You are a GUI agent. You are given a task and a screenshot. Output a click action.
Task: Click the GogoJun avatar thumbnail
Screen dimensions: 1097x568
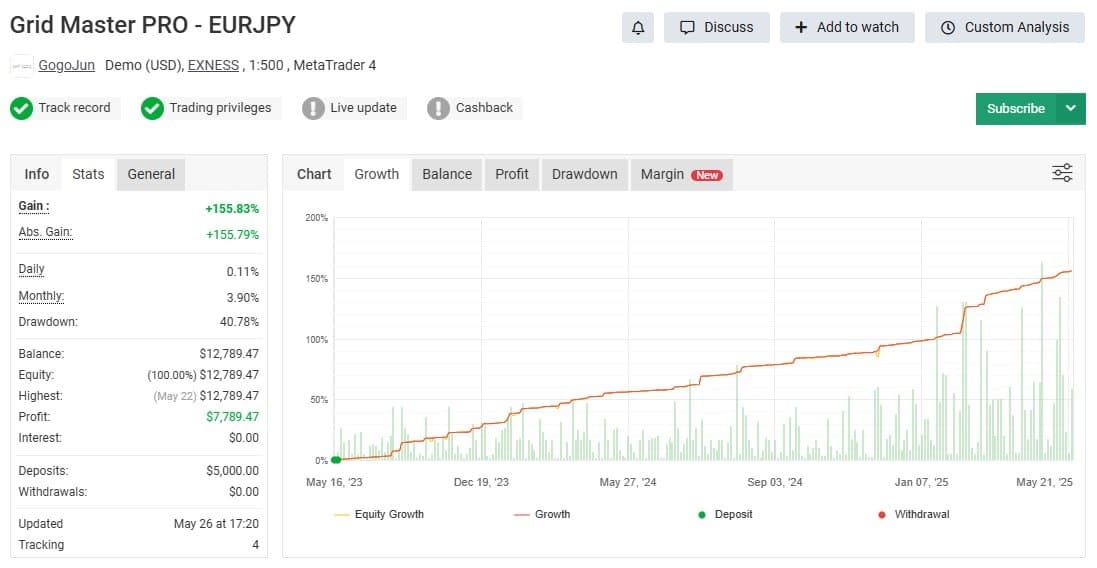click(22, 66)
